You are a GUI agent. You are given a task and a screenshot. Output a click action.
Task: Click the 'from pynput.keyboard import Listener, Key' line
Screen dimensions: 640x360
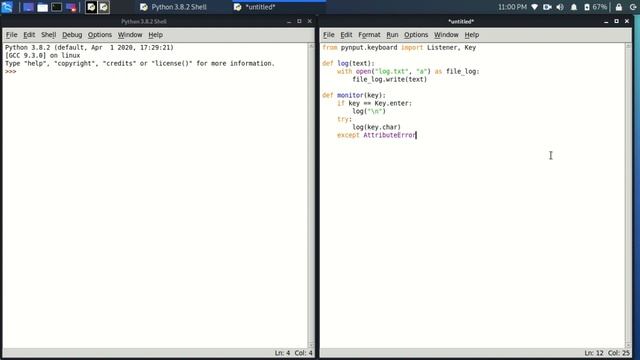pos(399,47)
